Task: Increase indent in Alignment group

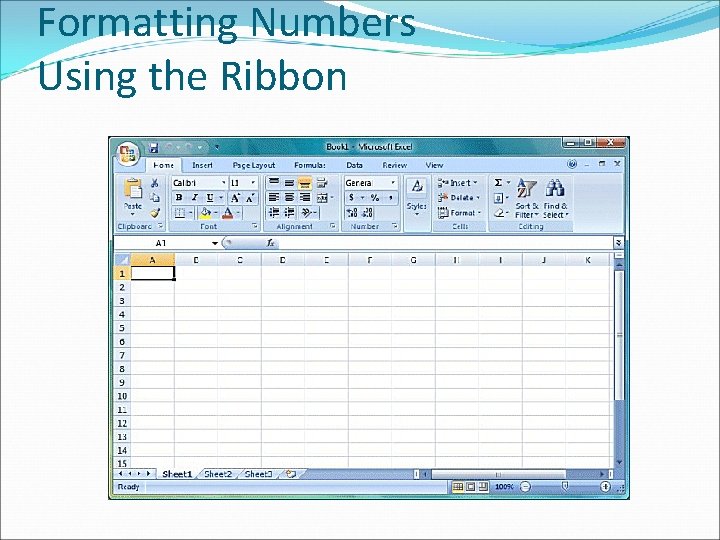Action: [x=289, y=212]
